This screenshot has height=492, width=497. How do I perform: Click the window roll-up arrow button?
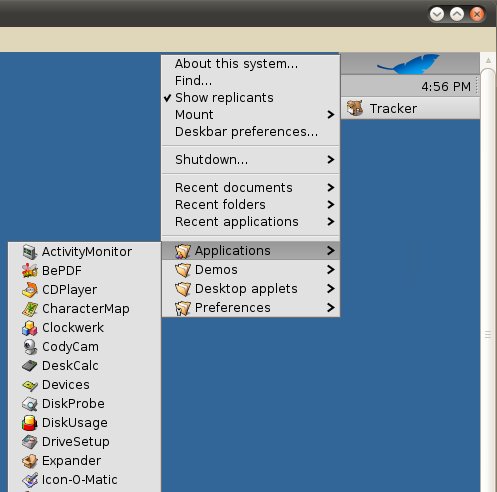pos(457,14)
